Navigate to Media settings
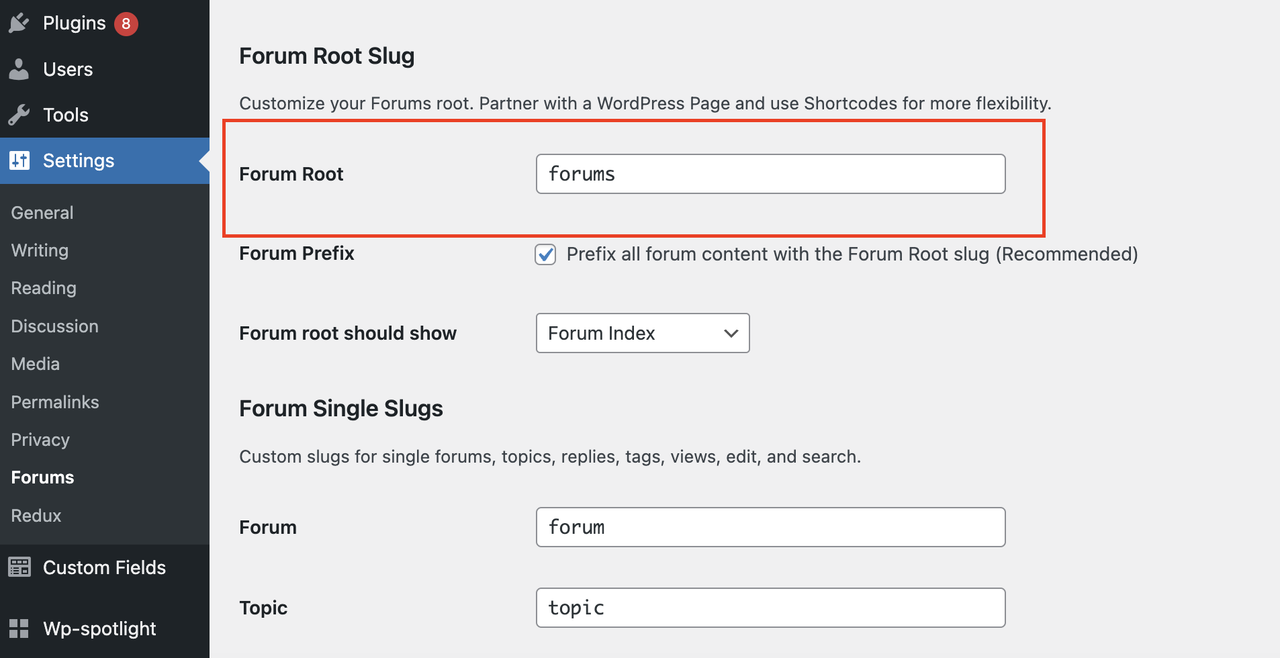Viewport: 1280px width, 658px height. [x=35, y=364]
